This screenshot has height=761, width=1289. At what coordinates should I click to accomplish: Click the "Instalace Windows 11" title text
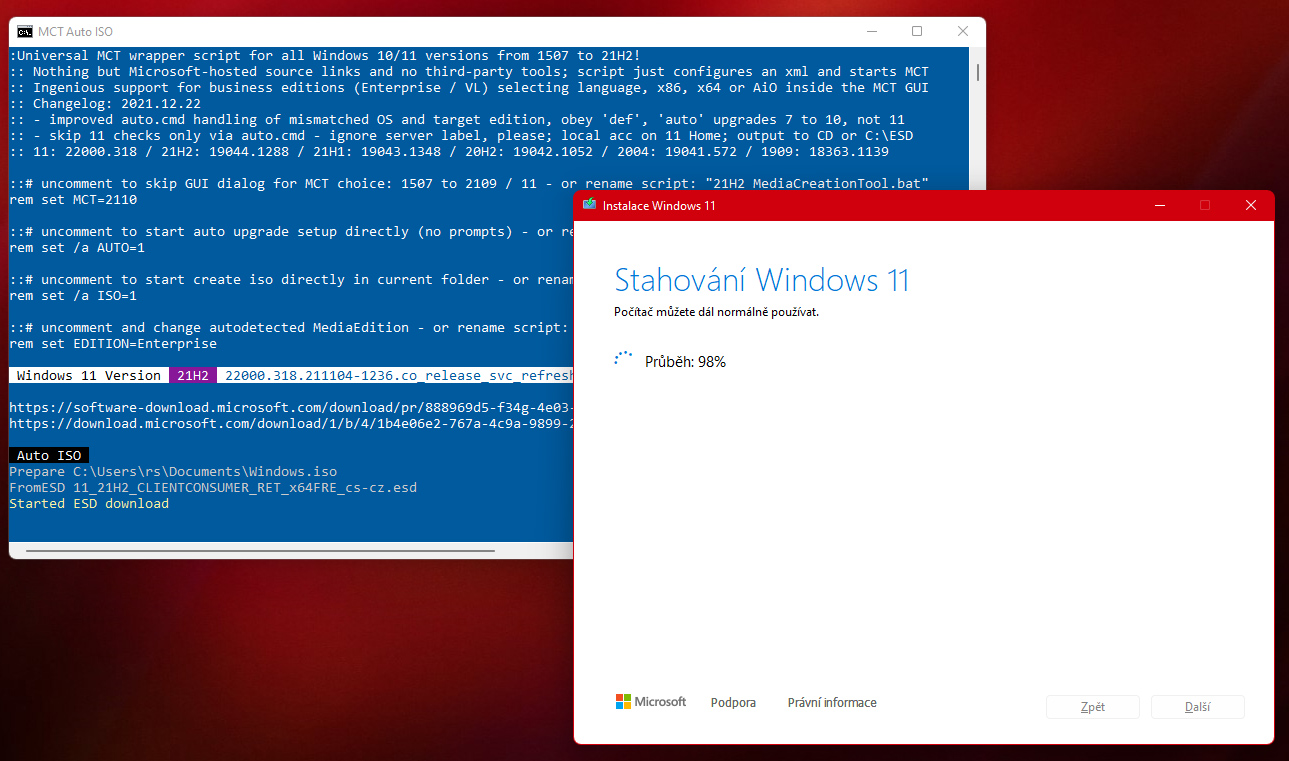point(658,205)
